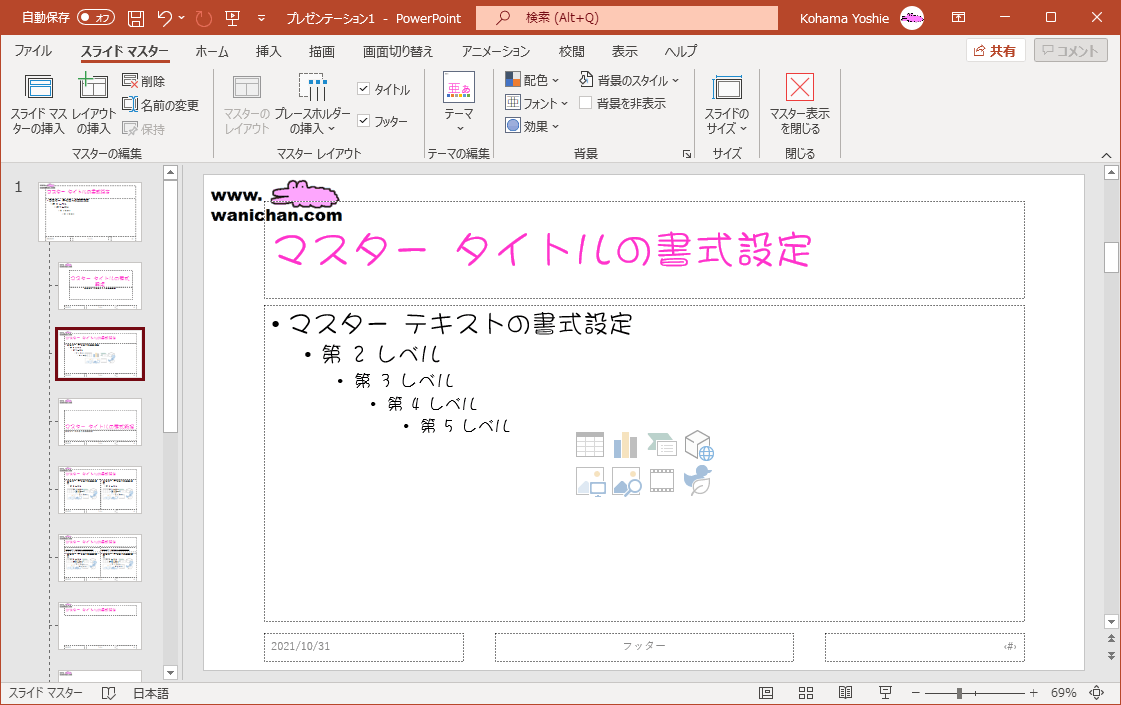
Task: Click 日本語 language in status bar
Action: [x=151, y=693]
